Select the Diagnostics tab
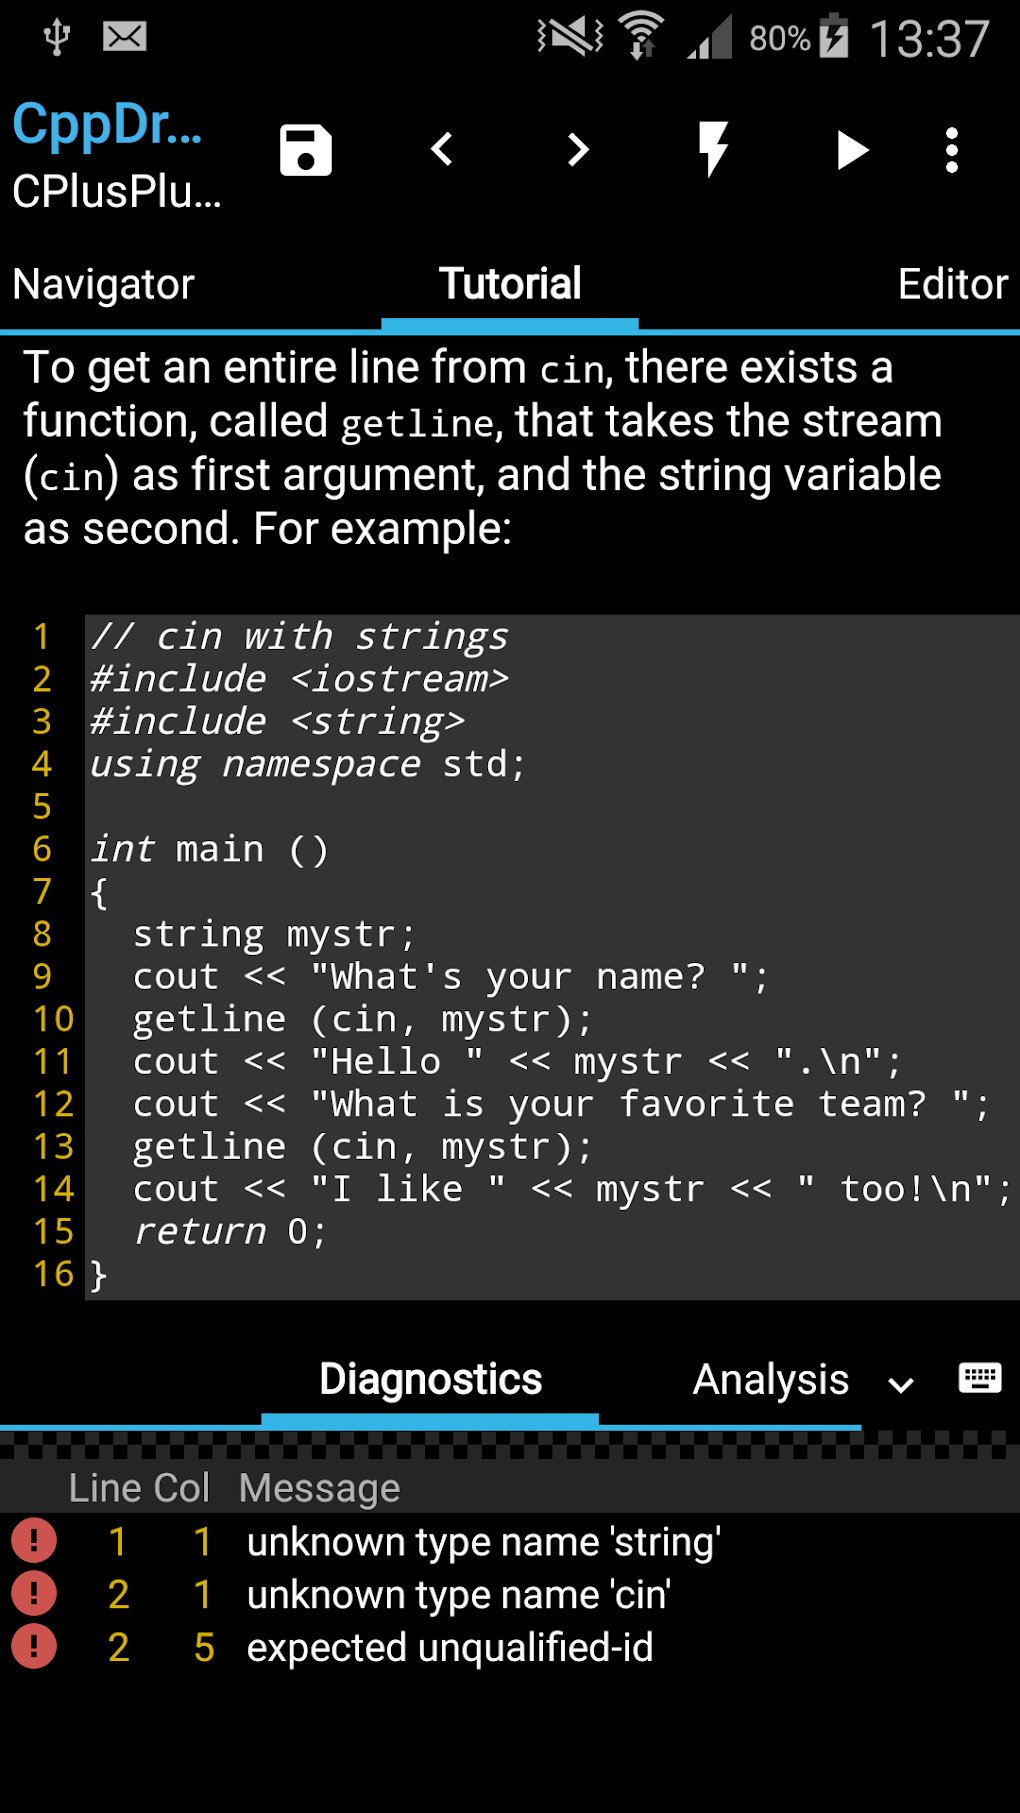 [430, 1379]
